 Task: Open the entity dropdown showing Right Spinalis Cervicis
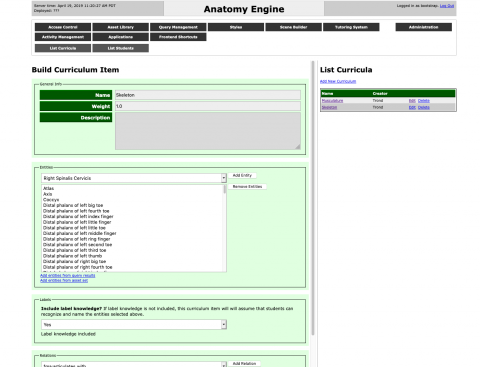134,178
